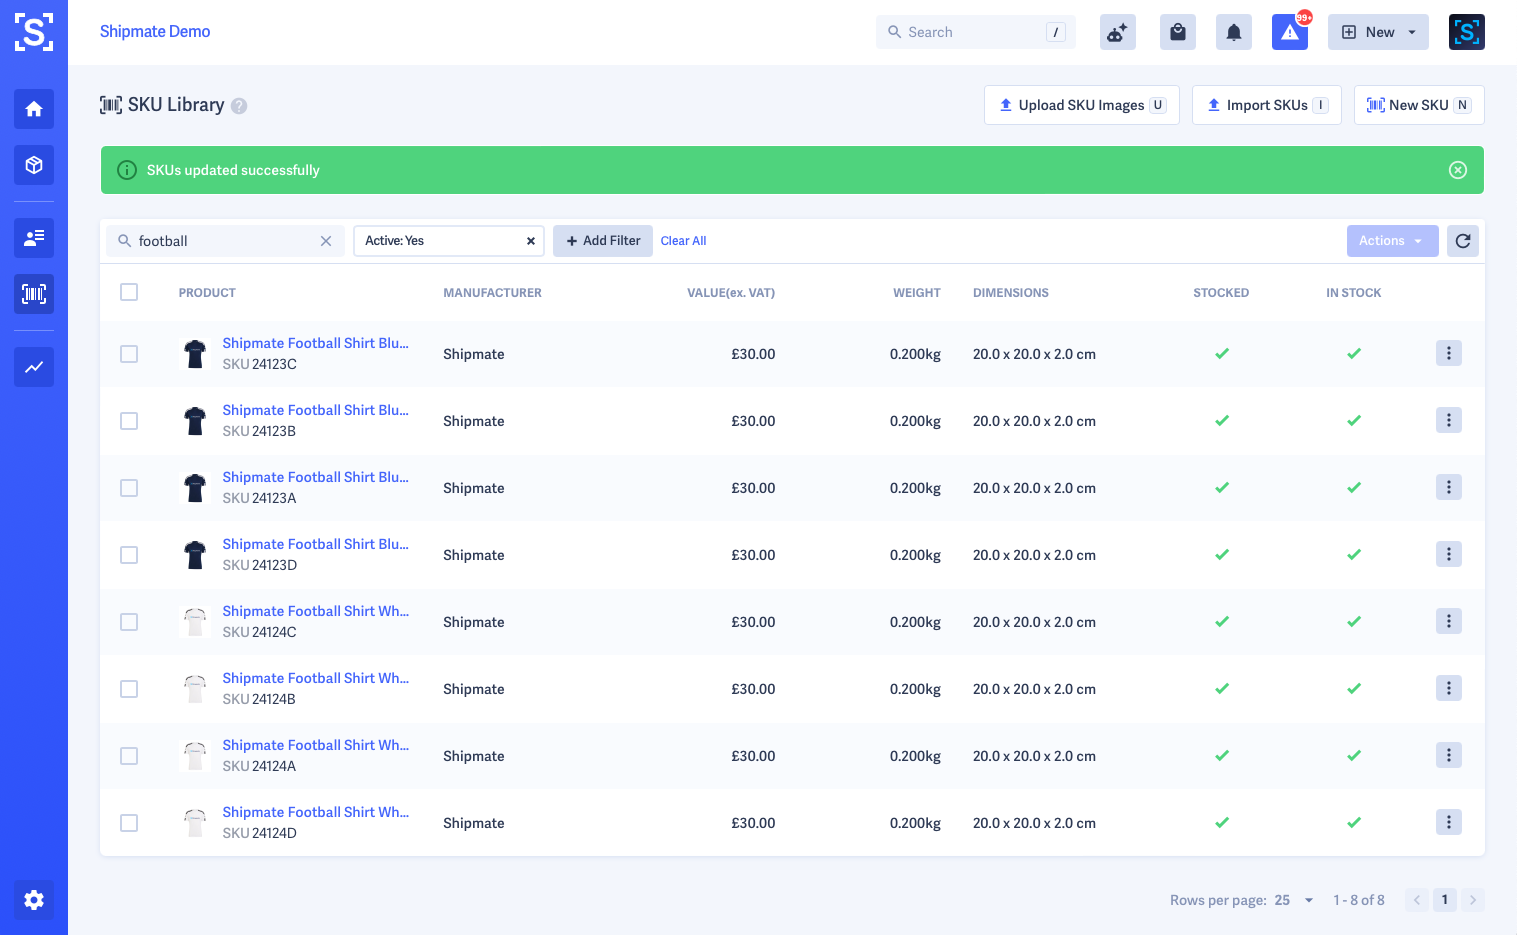Click the MANUFACTURER column header
This screenshot has height=935, width=1517.
(x=492, y=293)
